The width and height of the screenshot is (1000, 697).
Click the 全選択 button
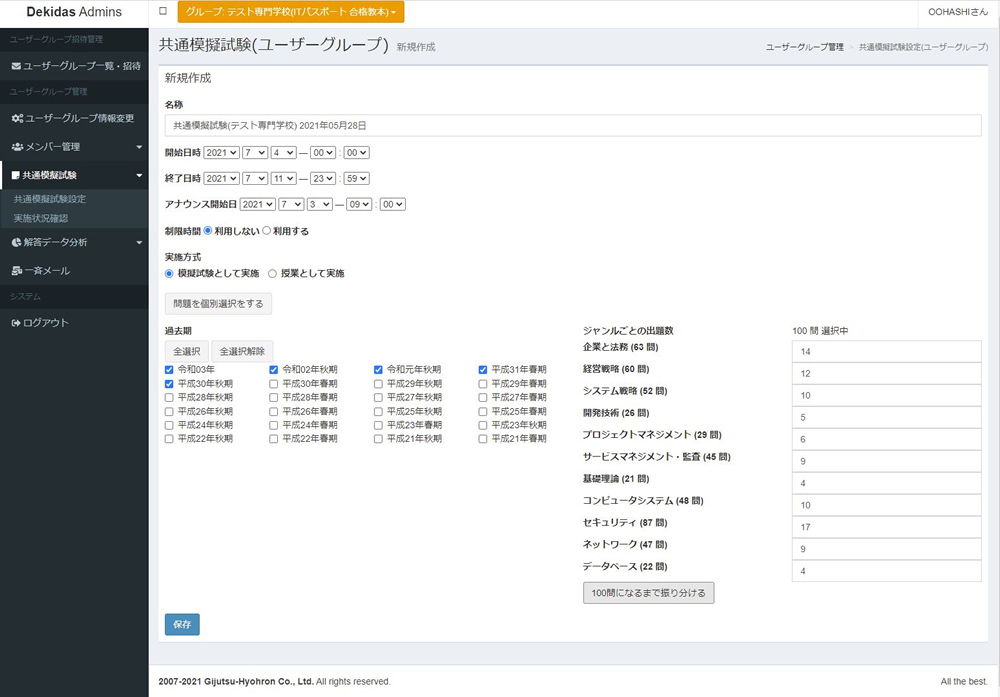click(x=187, y=351)
